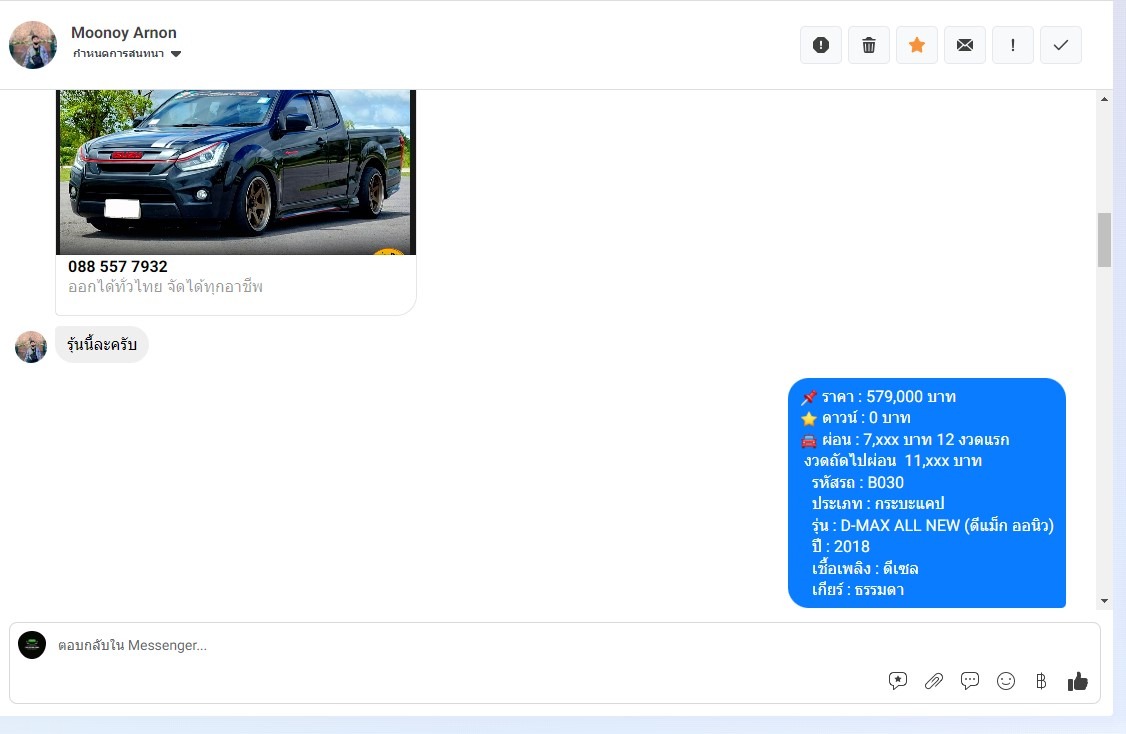The width and height of the screenshot is (1126, 734).
Task: Attach a file with the paperclip icon
Action: (934, 681)
